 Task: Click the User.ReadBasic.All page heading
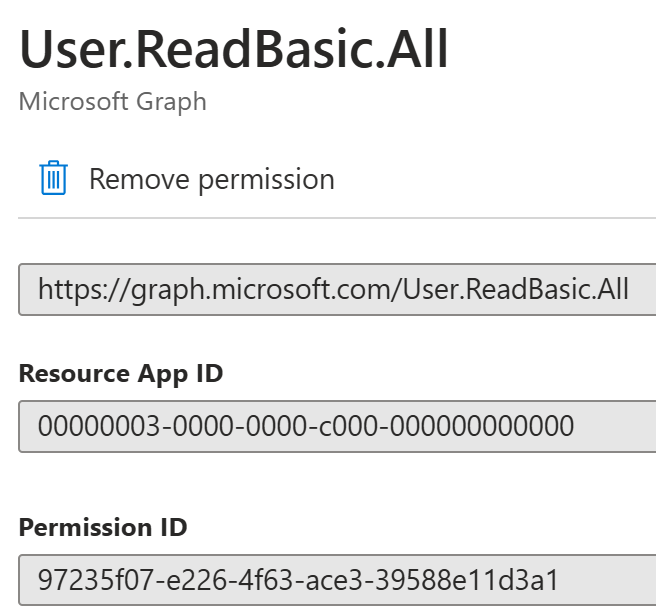pyautogui.click(x=233, y=49)
